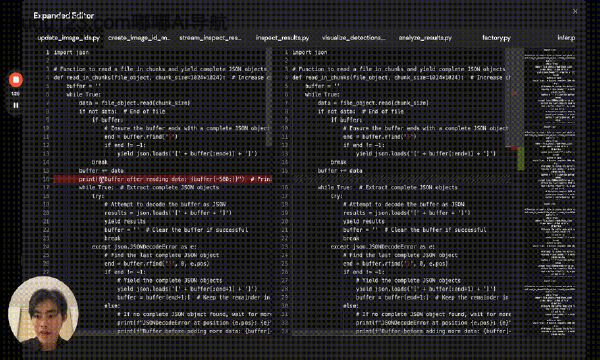Switch to the visualize_detections tab
The height and width of the screenshot is (360, 600).
coord(353,38)
